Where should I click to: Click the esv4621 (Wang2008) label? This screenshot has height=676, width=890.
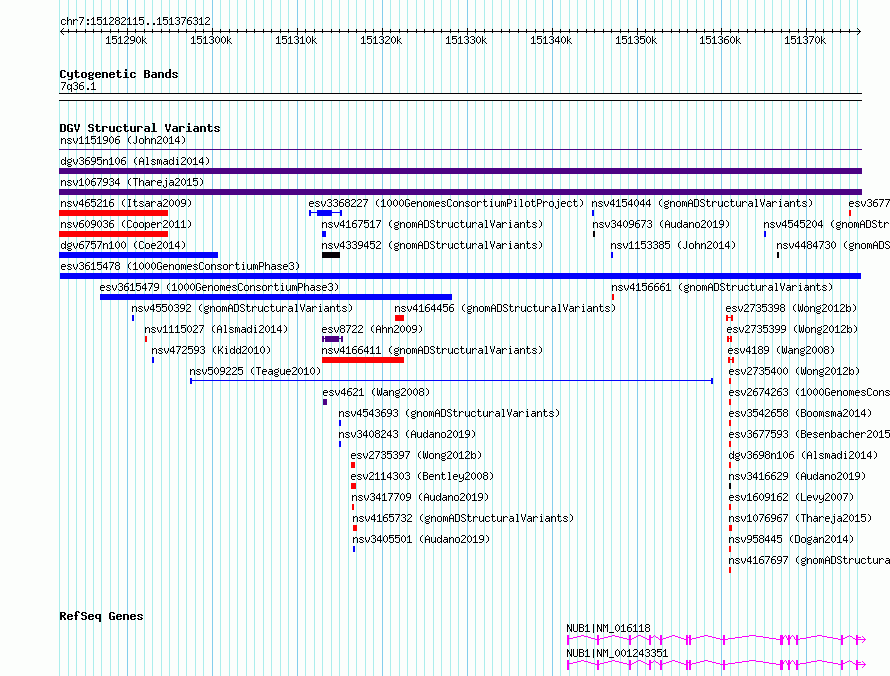[376, 392]
